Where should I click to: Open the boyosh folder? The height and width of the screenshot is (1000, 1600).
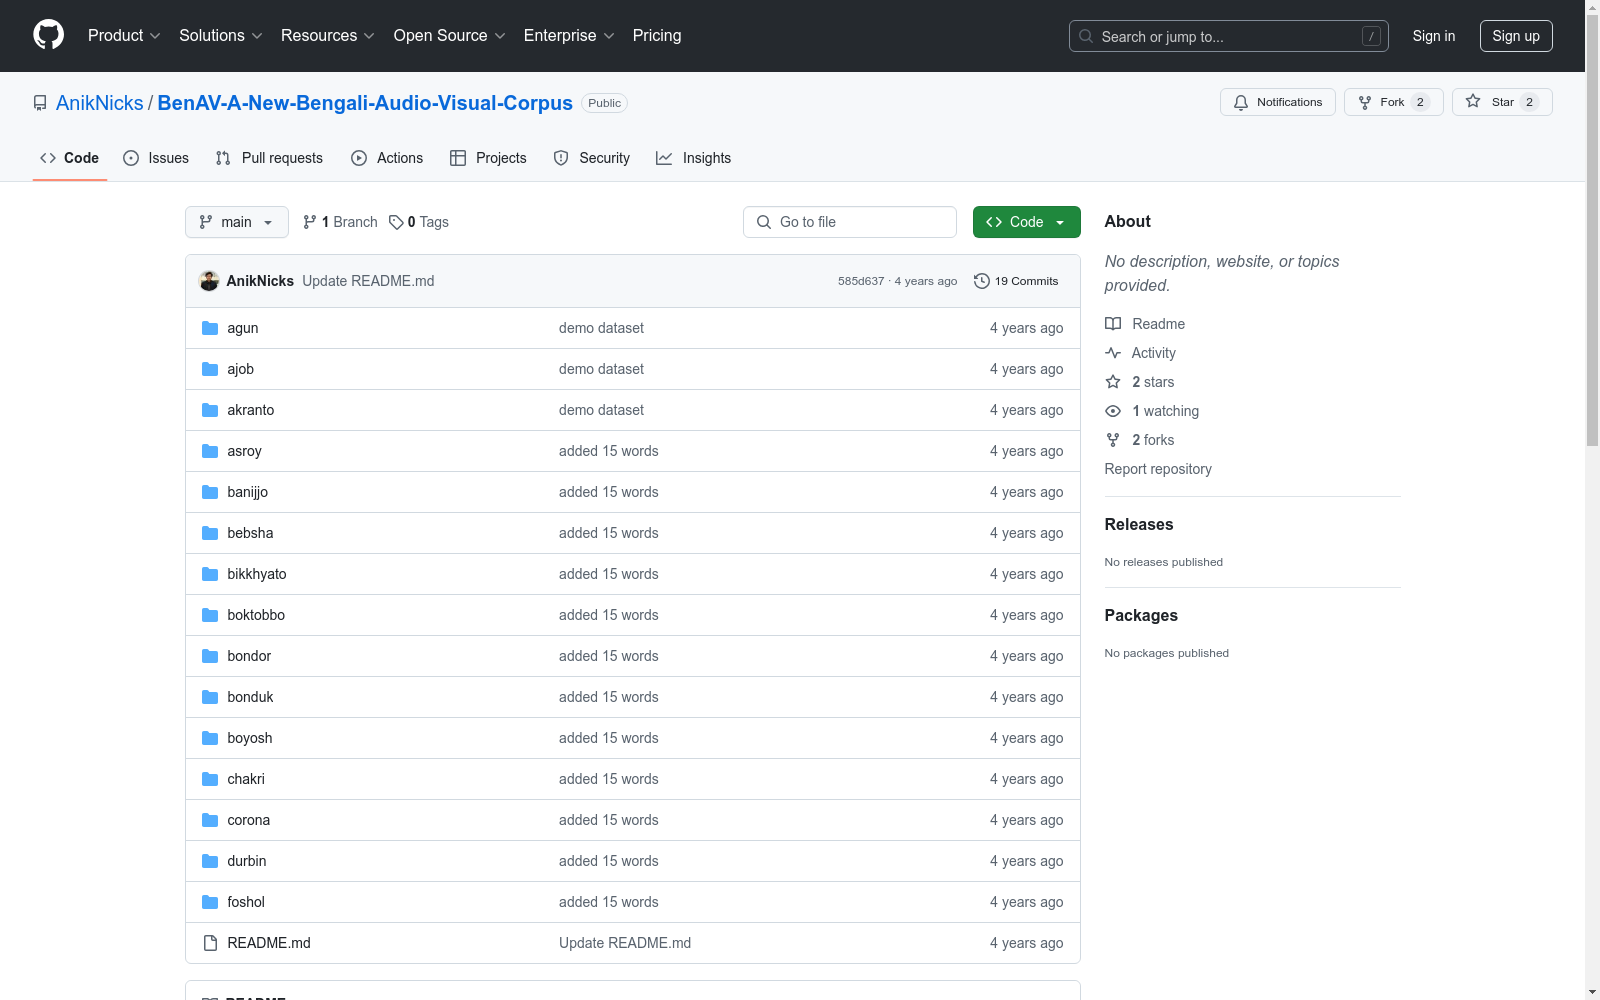tap(250, 738)
